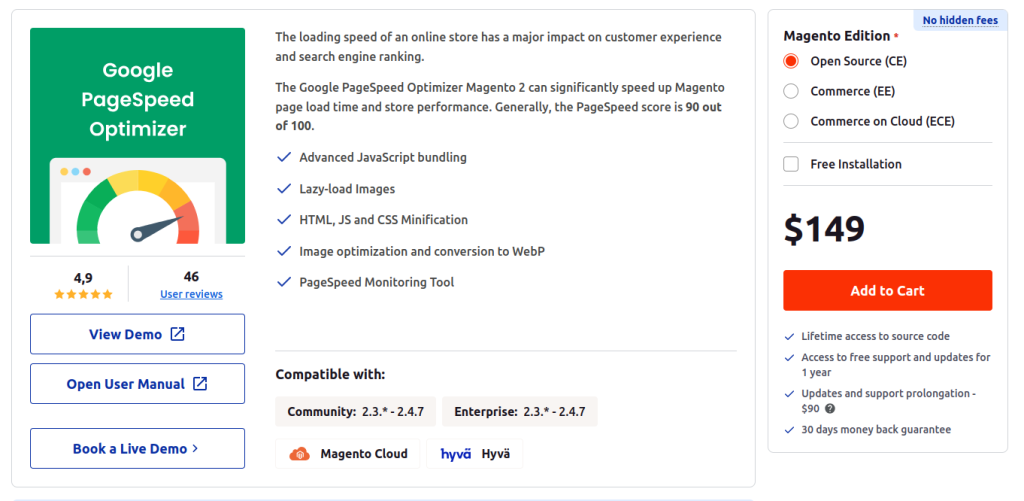Screen dimensions: 1024x501
Task: Click the Magento Cloud logo icon
Action: click(299, 454)
